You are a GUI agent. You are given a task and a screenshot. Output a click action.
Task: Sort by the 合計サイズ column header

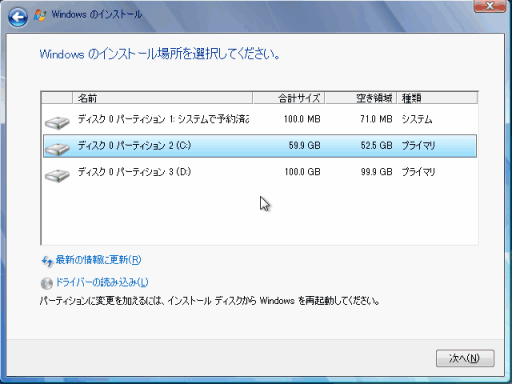pos(289,98)
